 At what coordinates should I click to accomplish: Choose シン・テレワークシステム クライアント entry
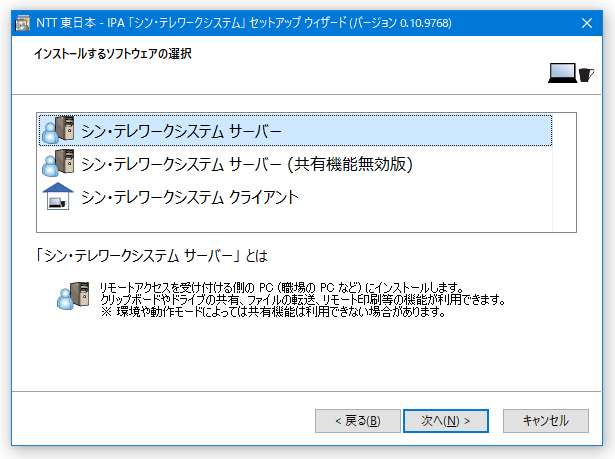(x=295, y=197)
